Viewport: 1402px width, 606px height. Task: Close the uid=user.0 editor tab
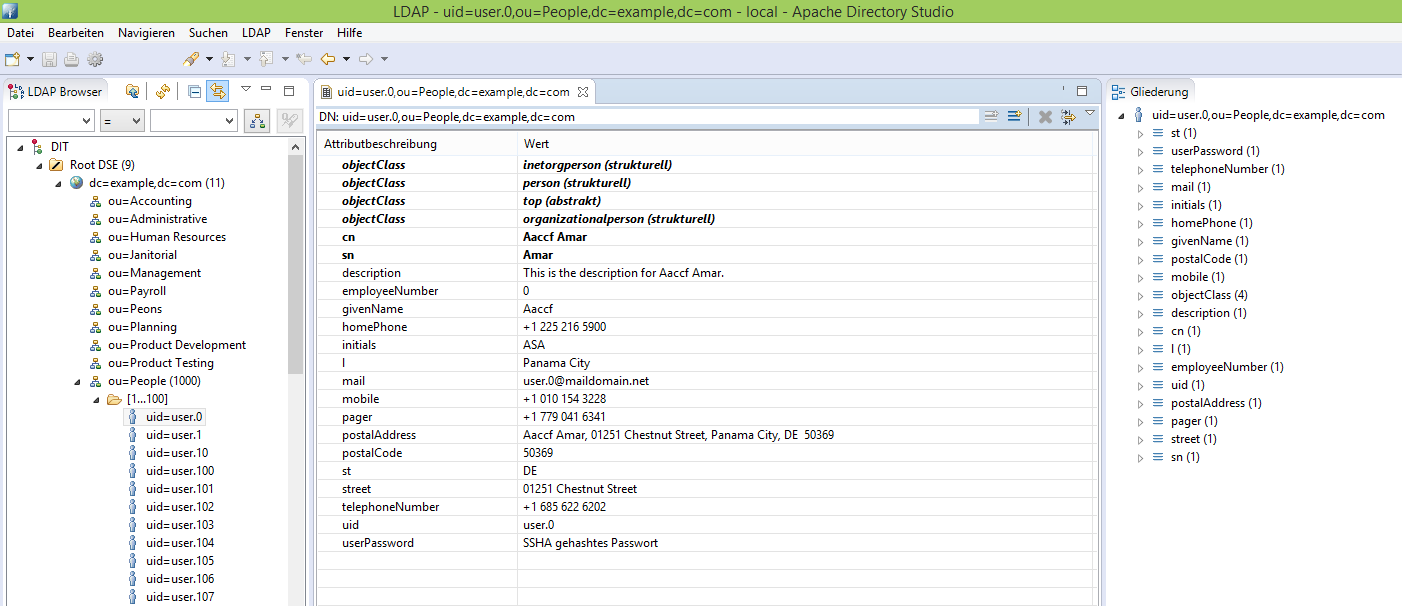click(584, 92)
